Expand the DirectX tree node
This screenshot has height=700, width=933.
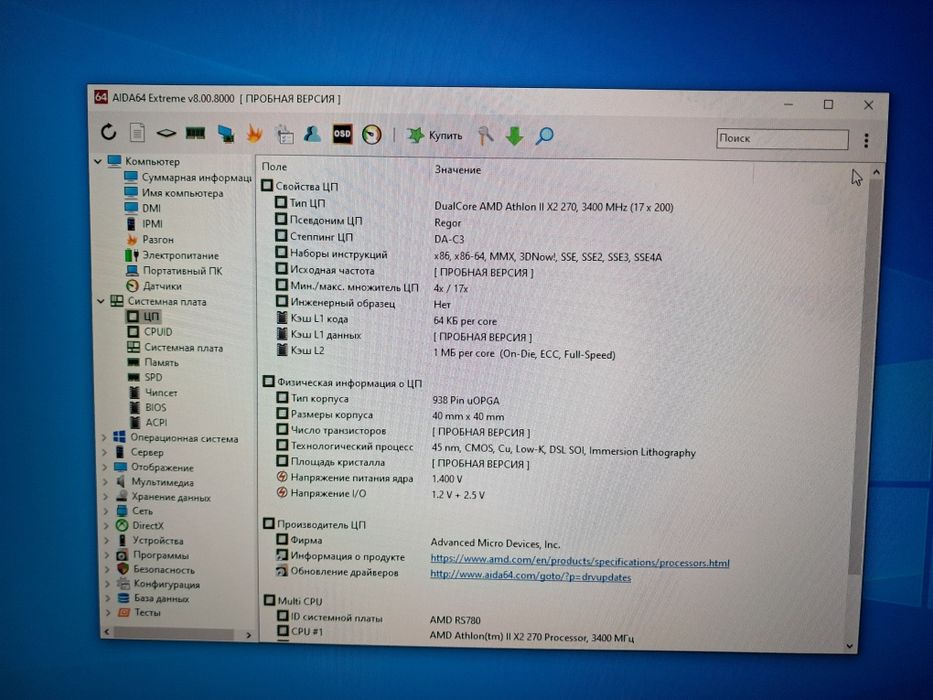pyautogui.click(x=107, y=526)
